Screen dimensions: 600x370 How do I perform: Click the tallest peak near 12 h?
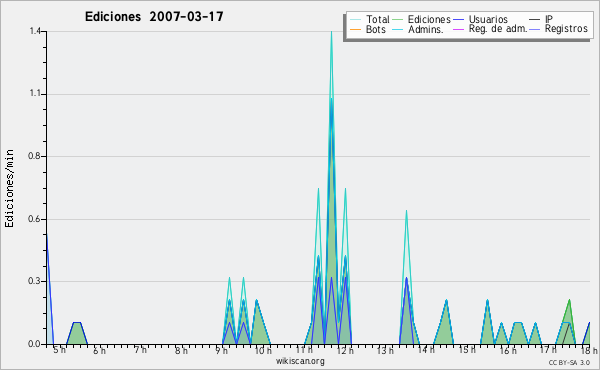pos(331,32)
